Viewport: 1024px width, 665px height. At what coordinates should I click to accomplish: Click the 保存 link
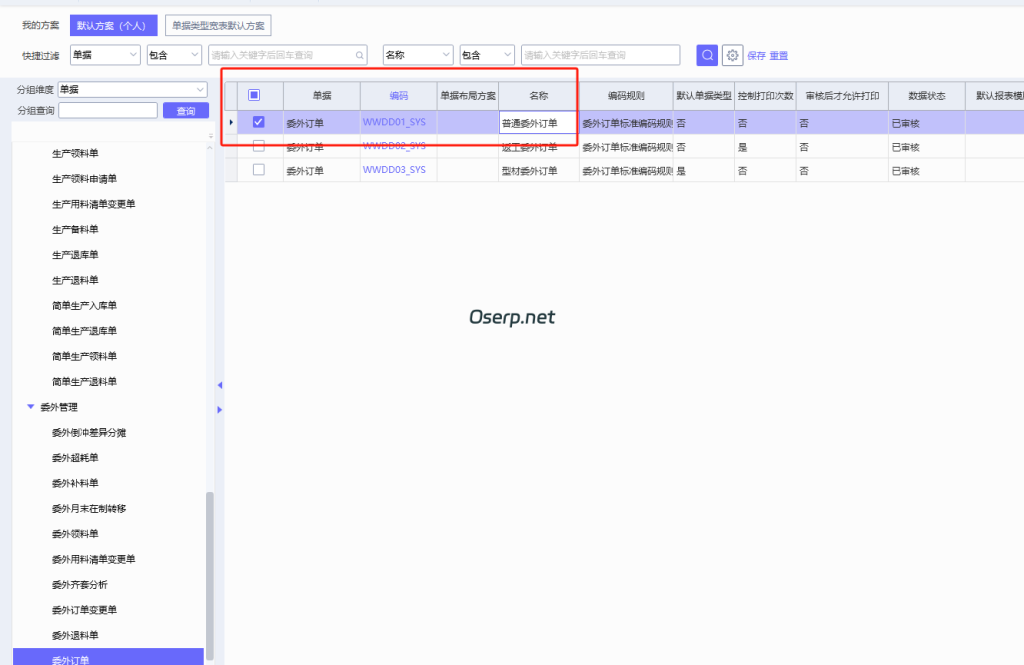[756, 56]
